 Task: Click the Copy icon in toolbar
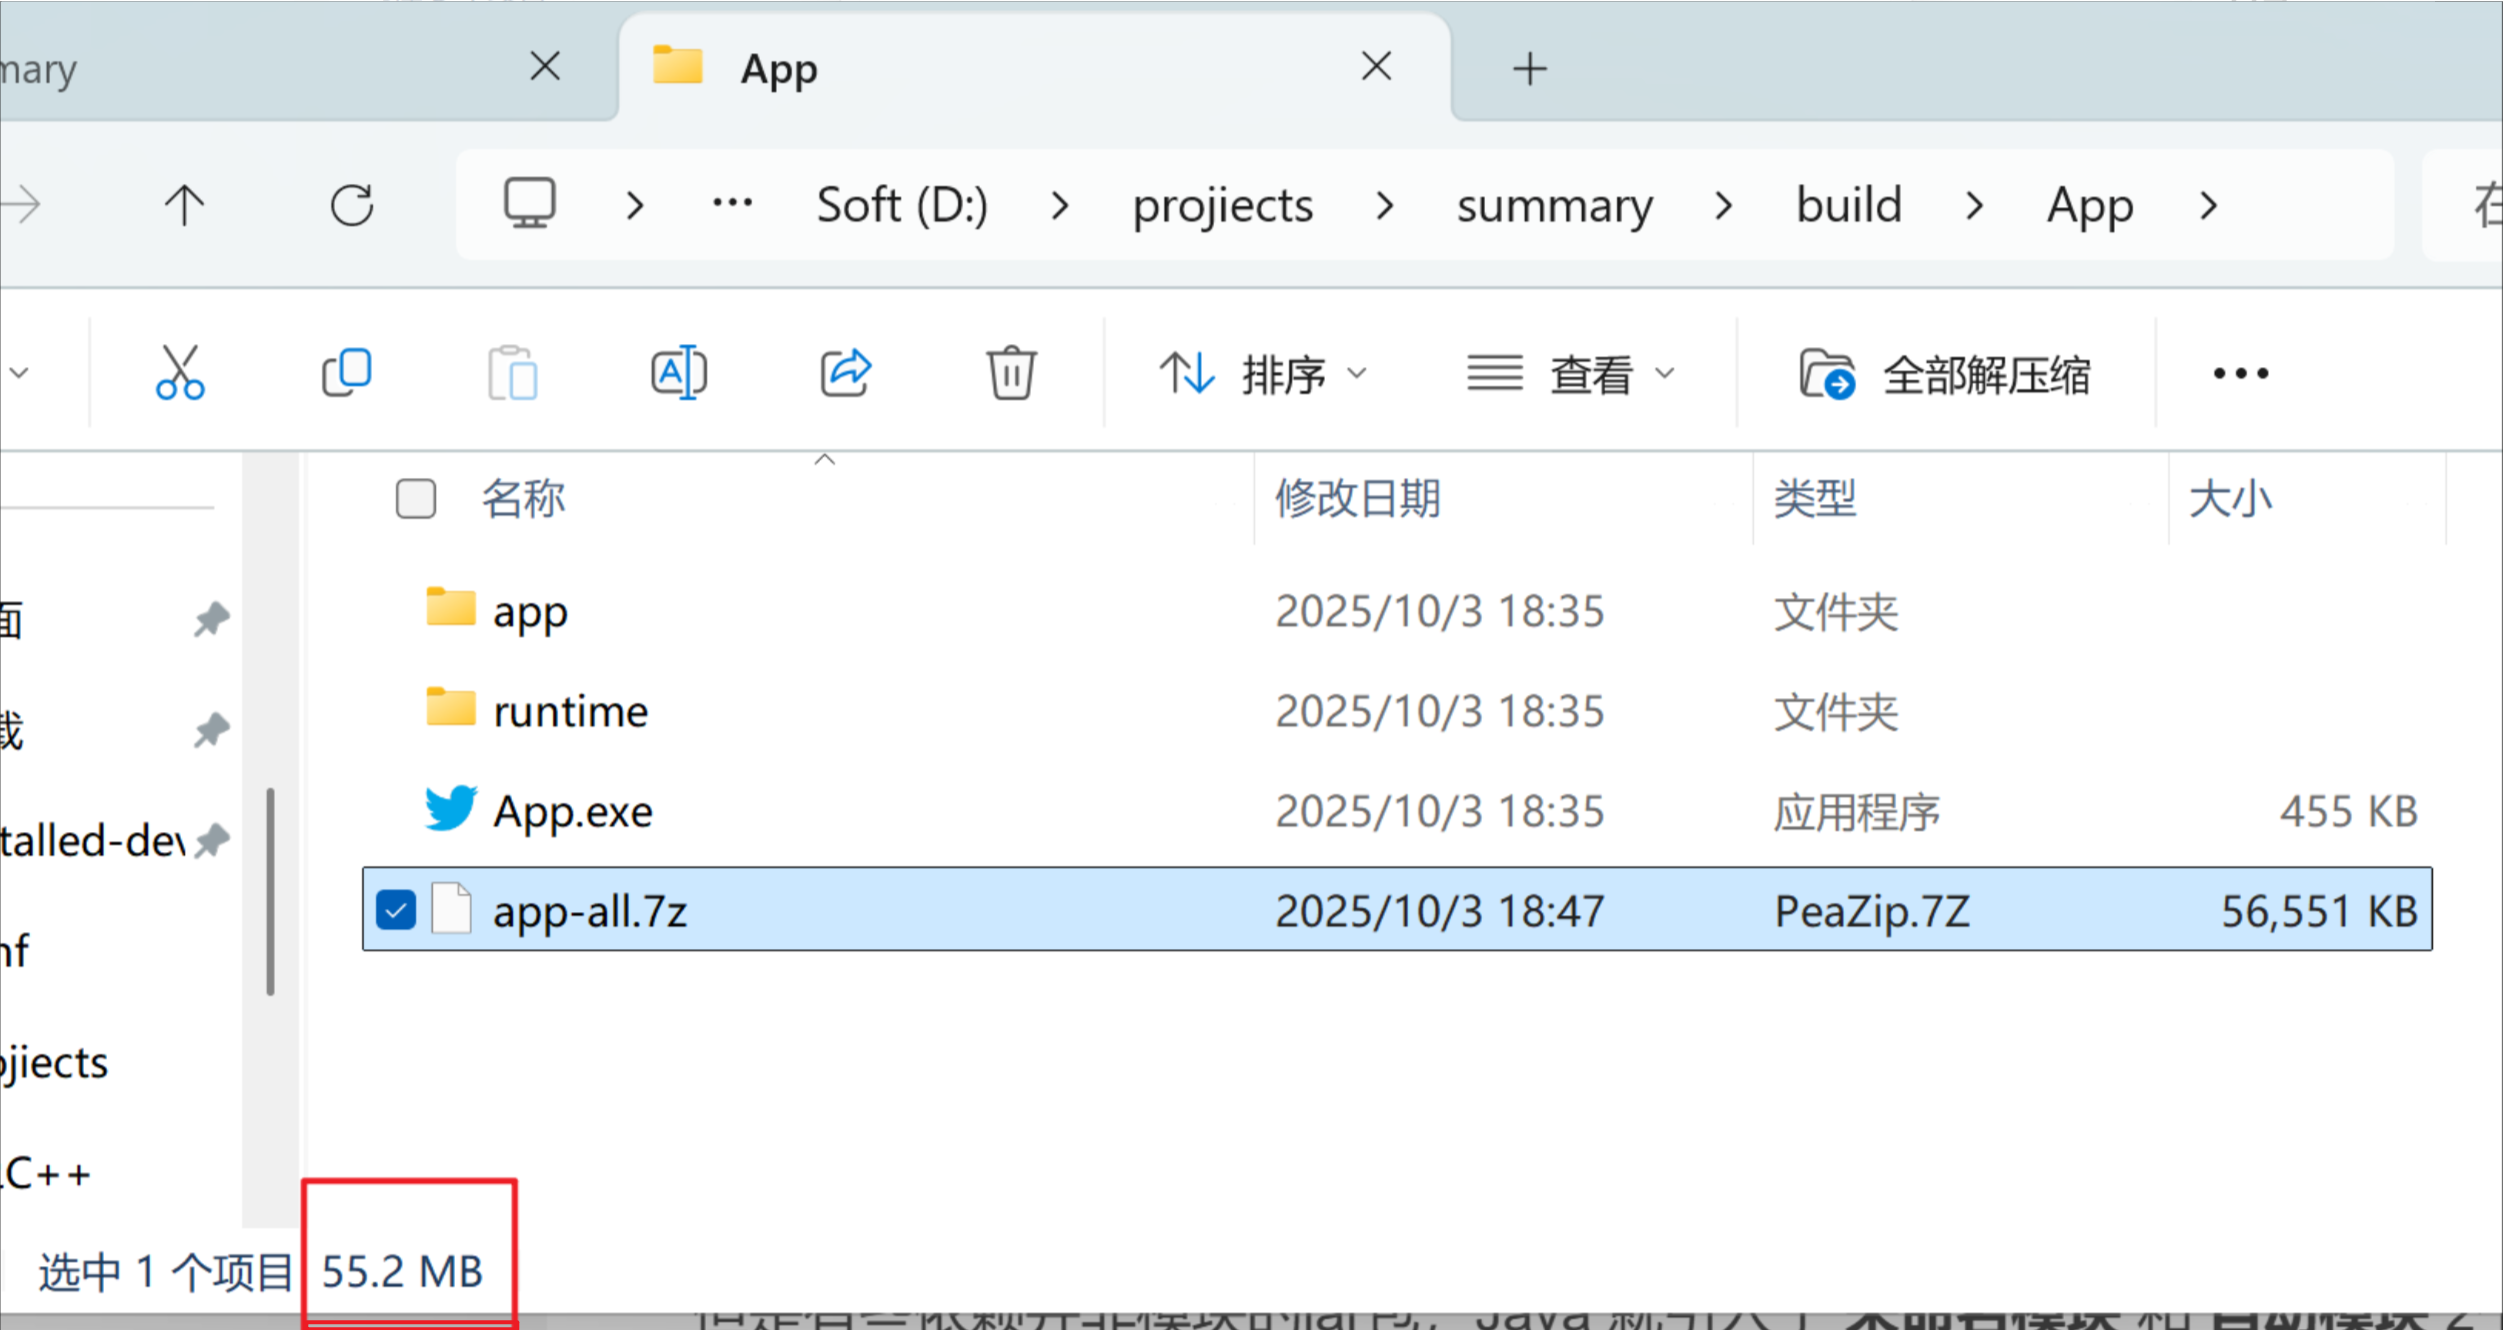pos(347,373)
